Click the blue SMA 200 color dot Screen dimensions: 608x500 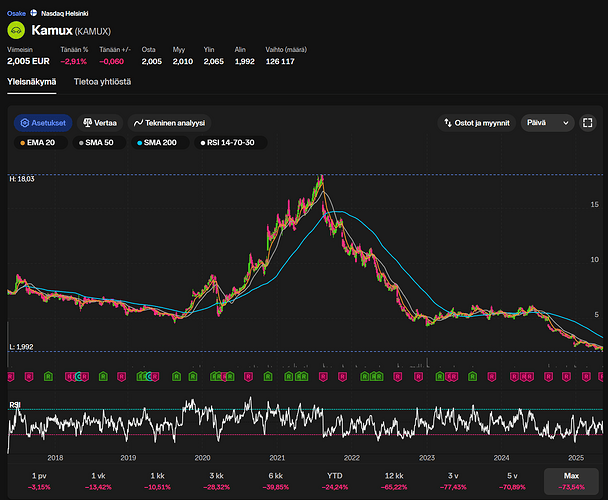139,143
